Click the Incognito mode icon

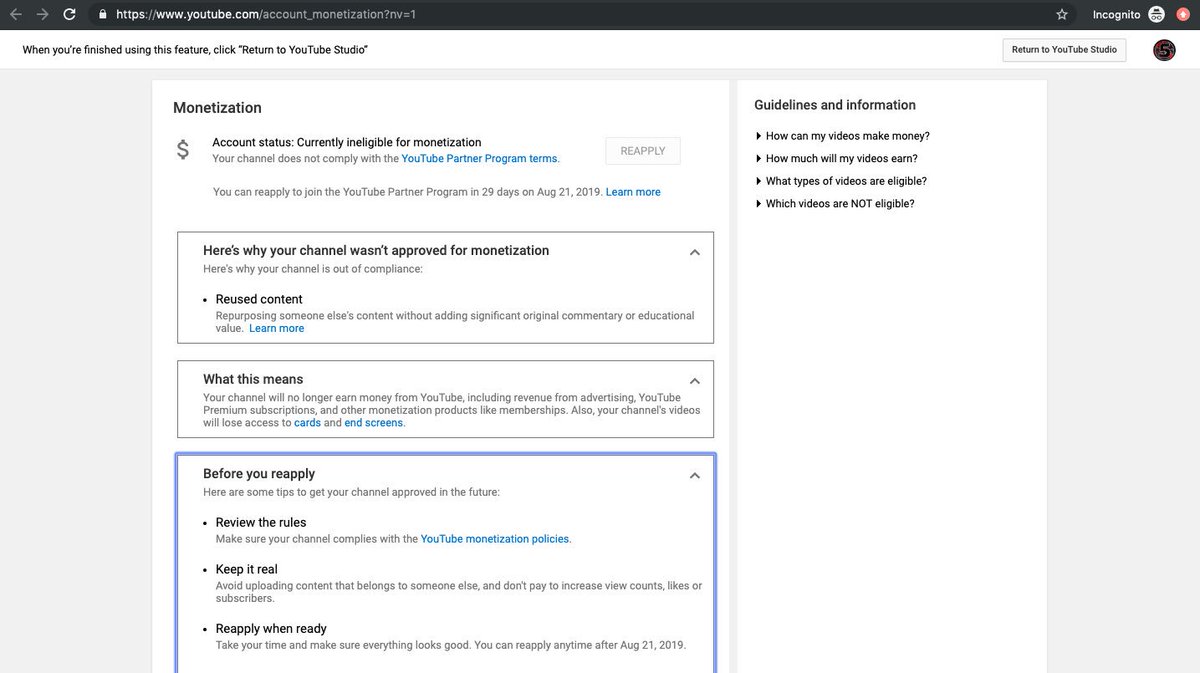coord(1156,15)
